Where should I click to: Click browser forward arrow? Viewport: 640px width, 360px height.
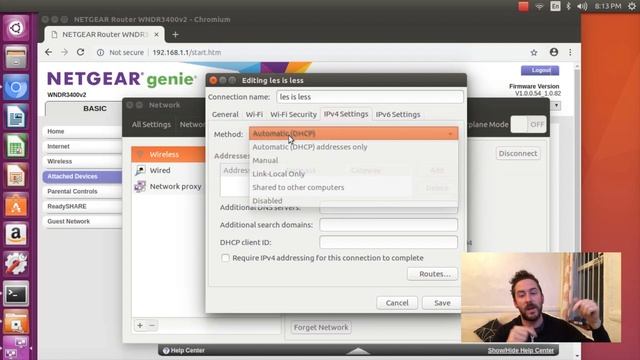pos(64,52)
